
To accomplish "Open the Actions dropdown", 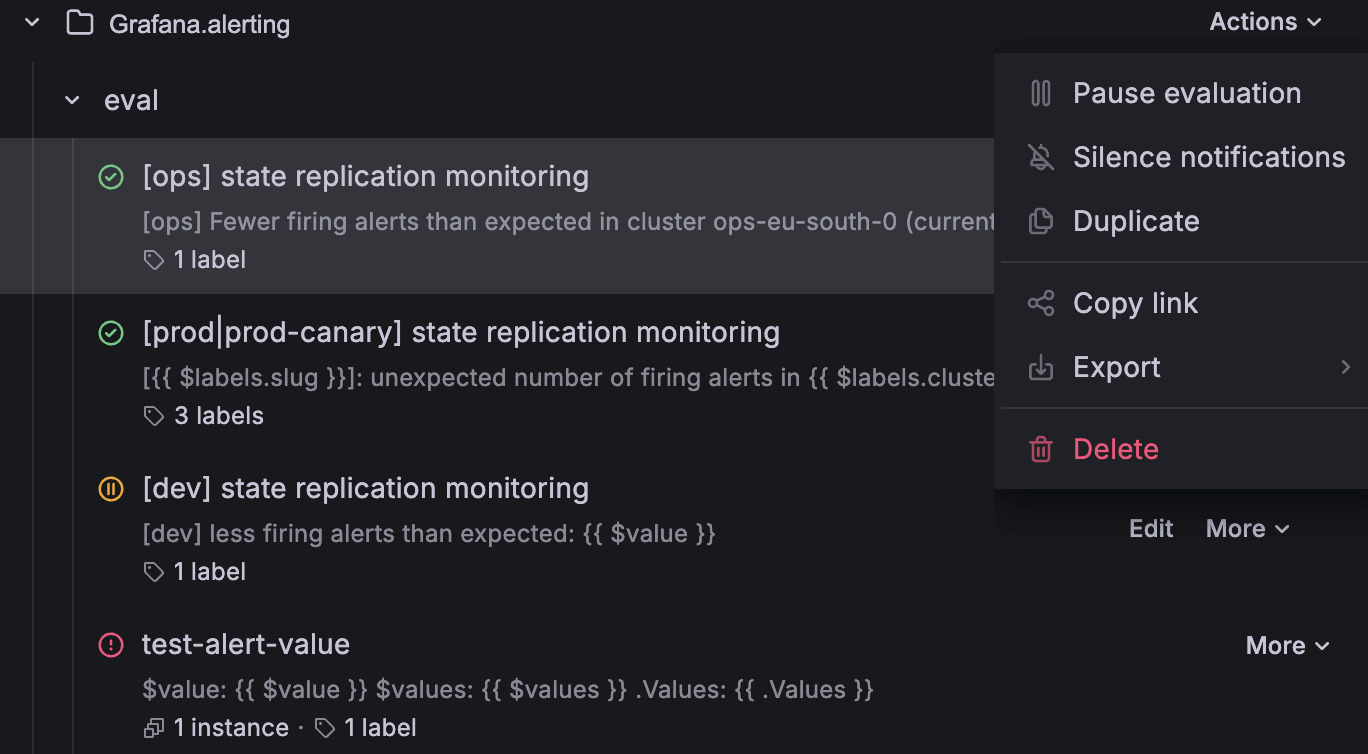I will coord(1265,21).
